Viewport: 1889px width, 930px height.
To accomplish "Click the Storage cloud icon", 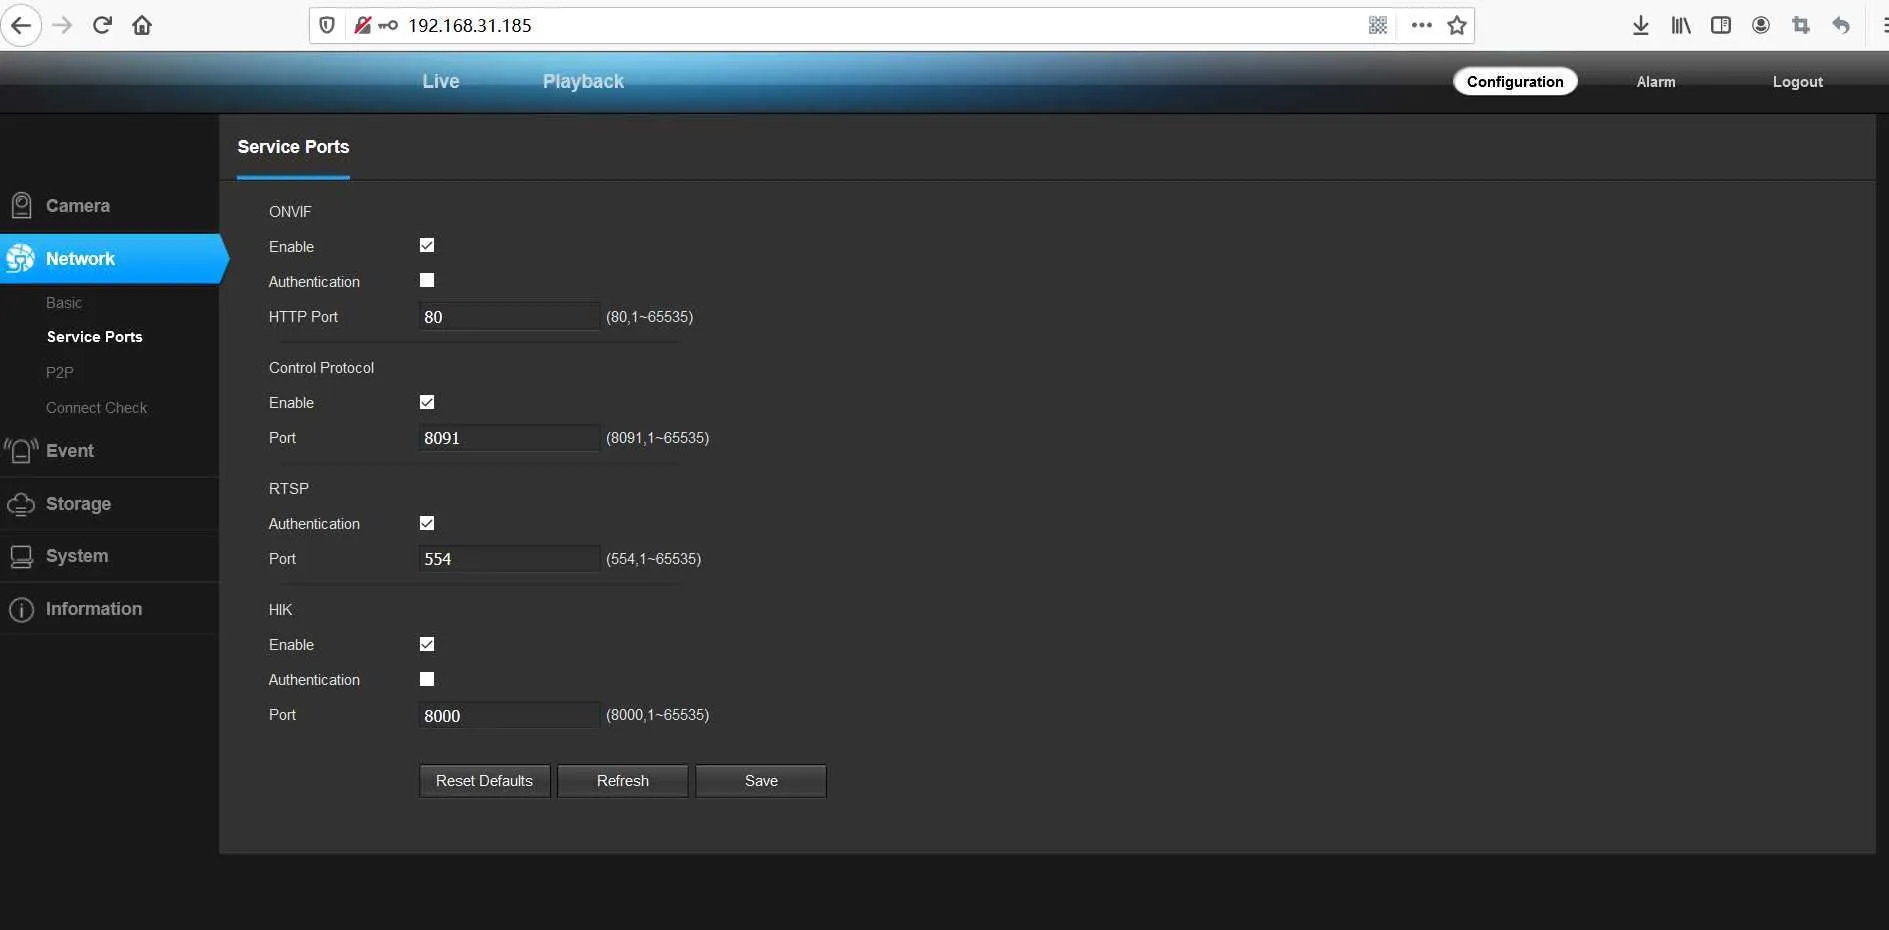I will tap(21, 504).
